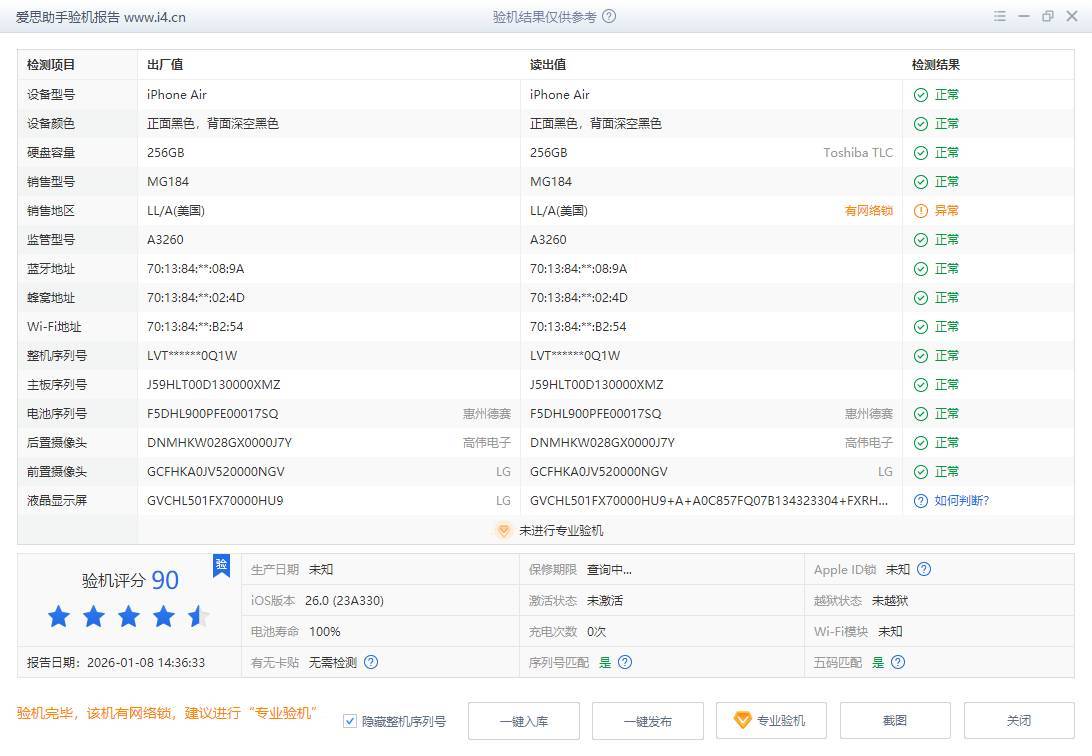The width and height of the screenshot is (1092, 756).
Task: Start 专业验机 professional inspection
Action: [x=770, y=721]
